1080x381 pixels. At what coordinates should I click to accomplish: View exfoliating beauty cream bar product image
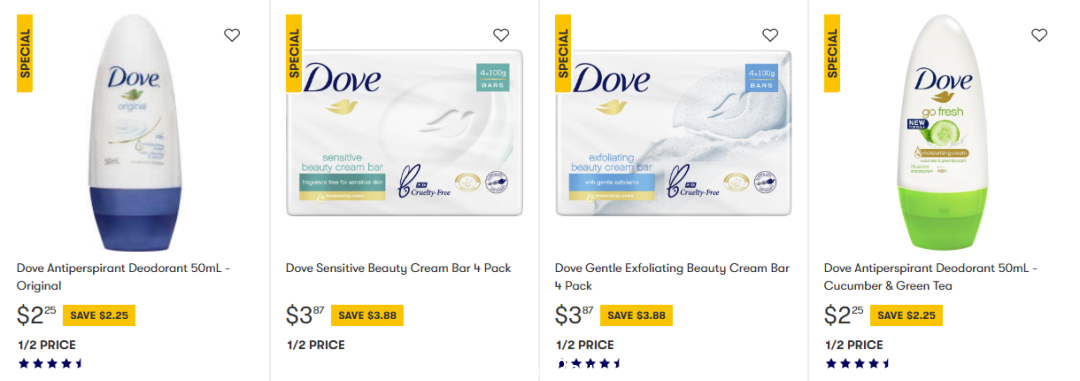click(x=673, y=134)
